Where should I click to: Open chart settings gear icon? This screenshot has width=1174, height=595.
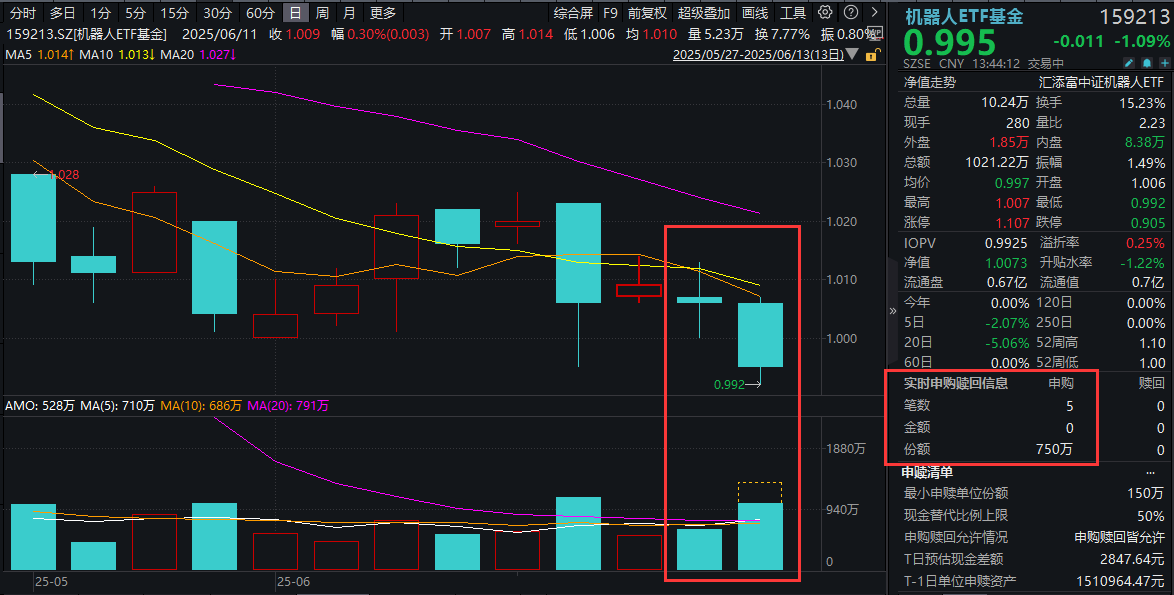coord(824,13)
